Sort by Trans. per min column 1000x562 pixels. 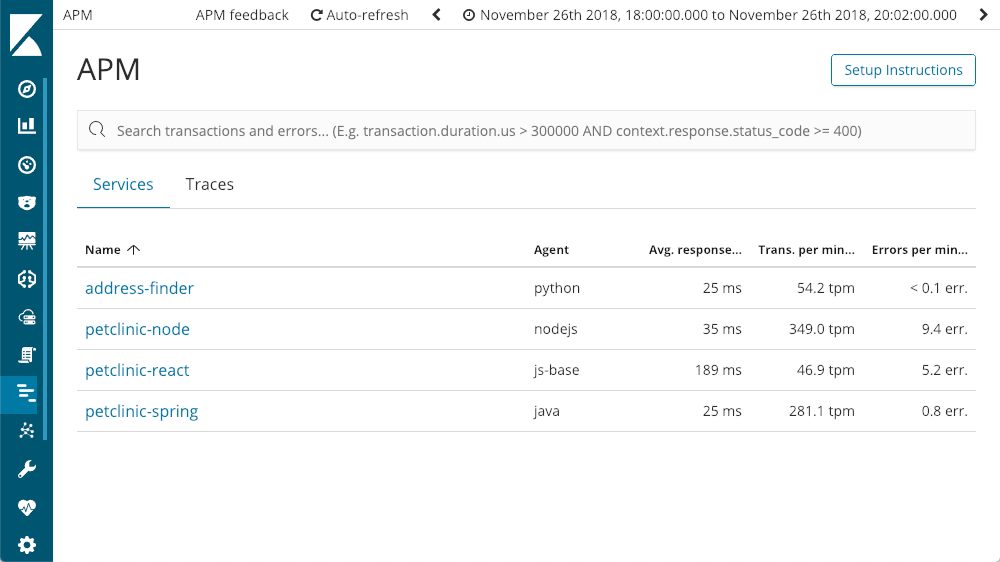click(806, 249)
